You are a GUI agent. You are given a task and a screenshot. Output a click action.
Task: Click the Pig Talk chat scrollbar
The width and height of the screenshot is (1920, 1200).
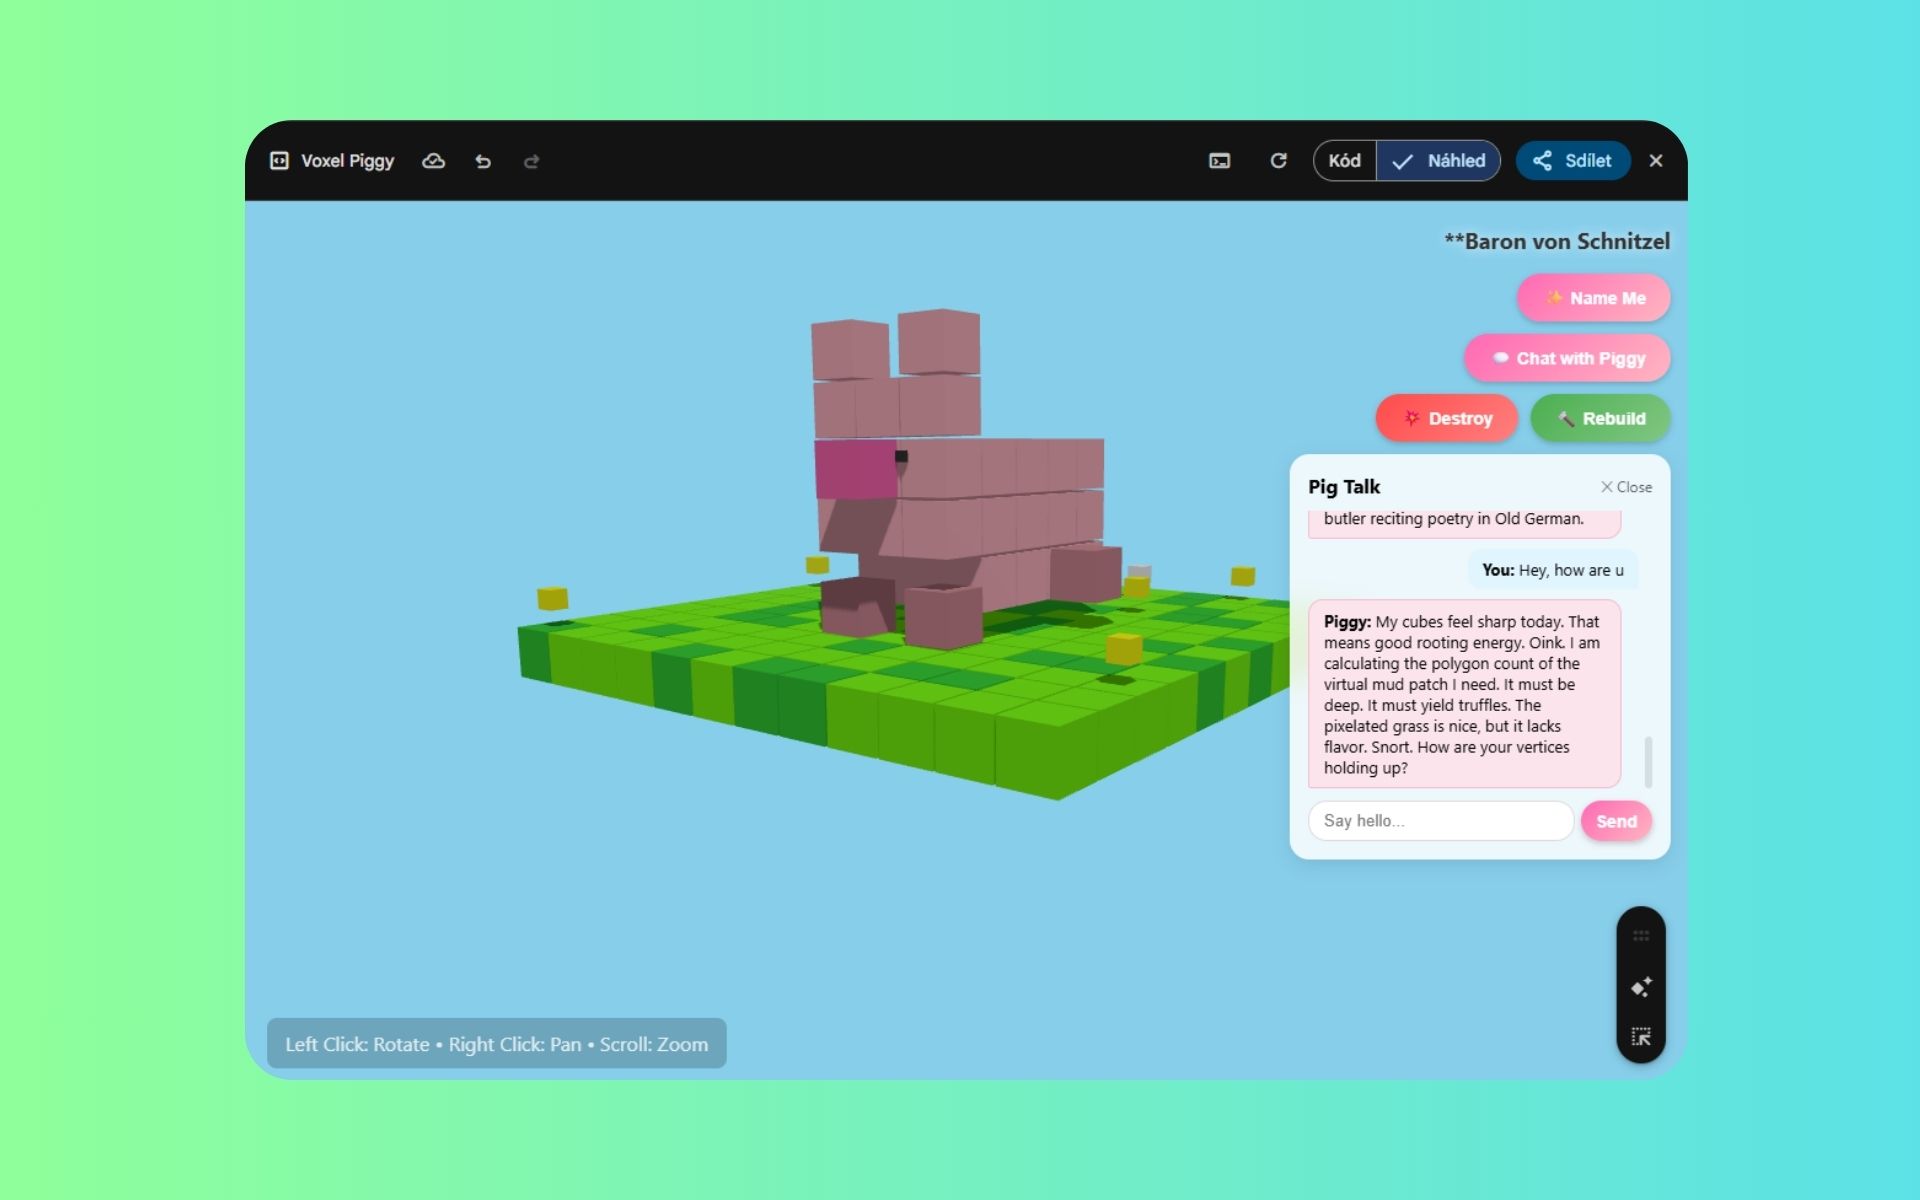[x=1648, y=762]
